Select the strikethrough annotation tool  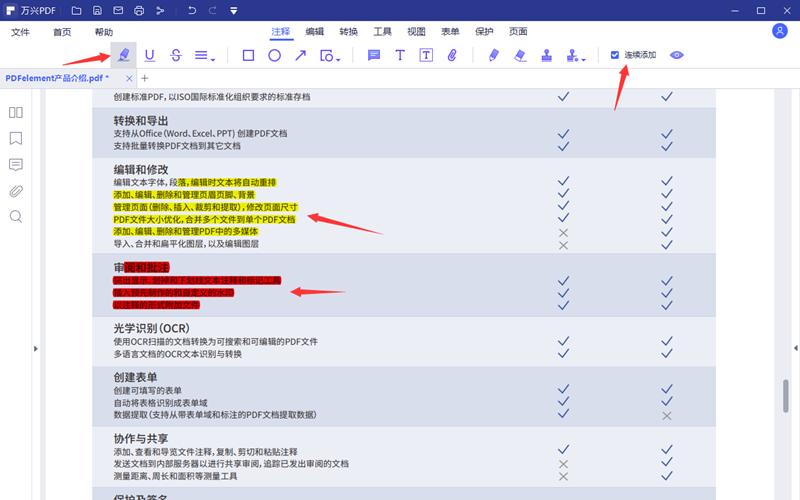(176, 55)
